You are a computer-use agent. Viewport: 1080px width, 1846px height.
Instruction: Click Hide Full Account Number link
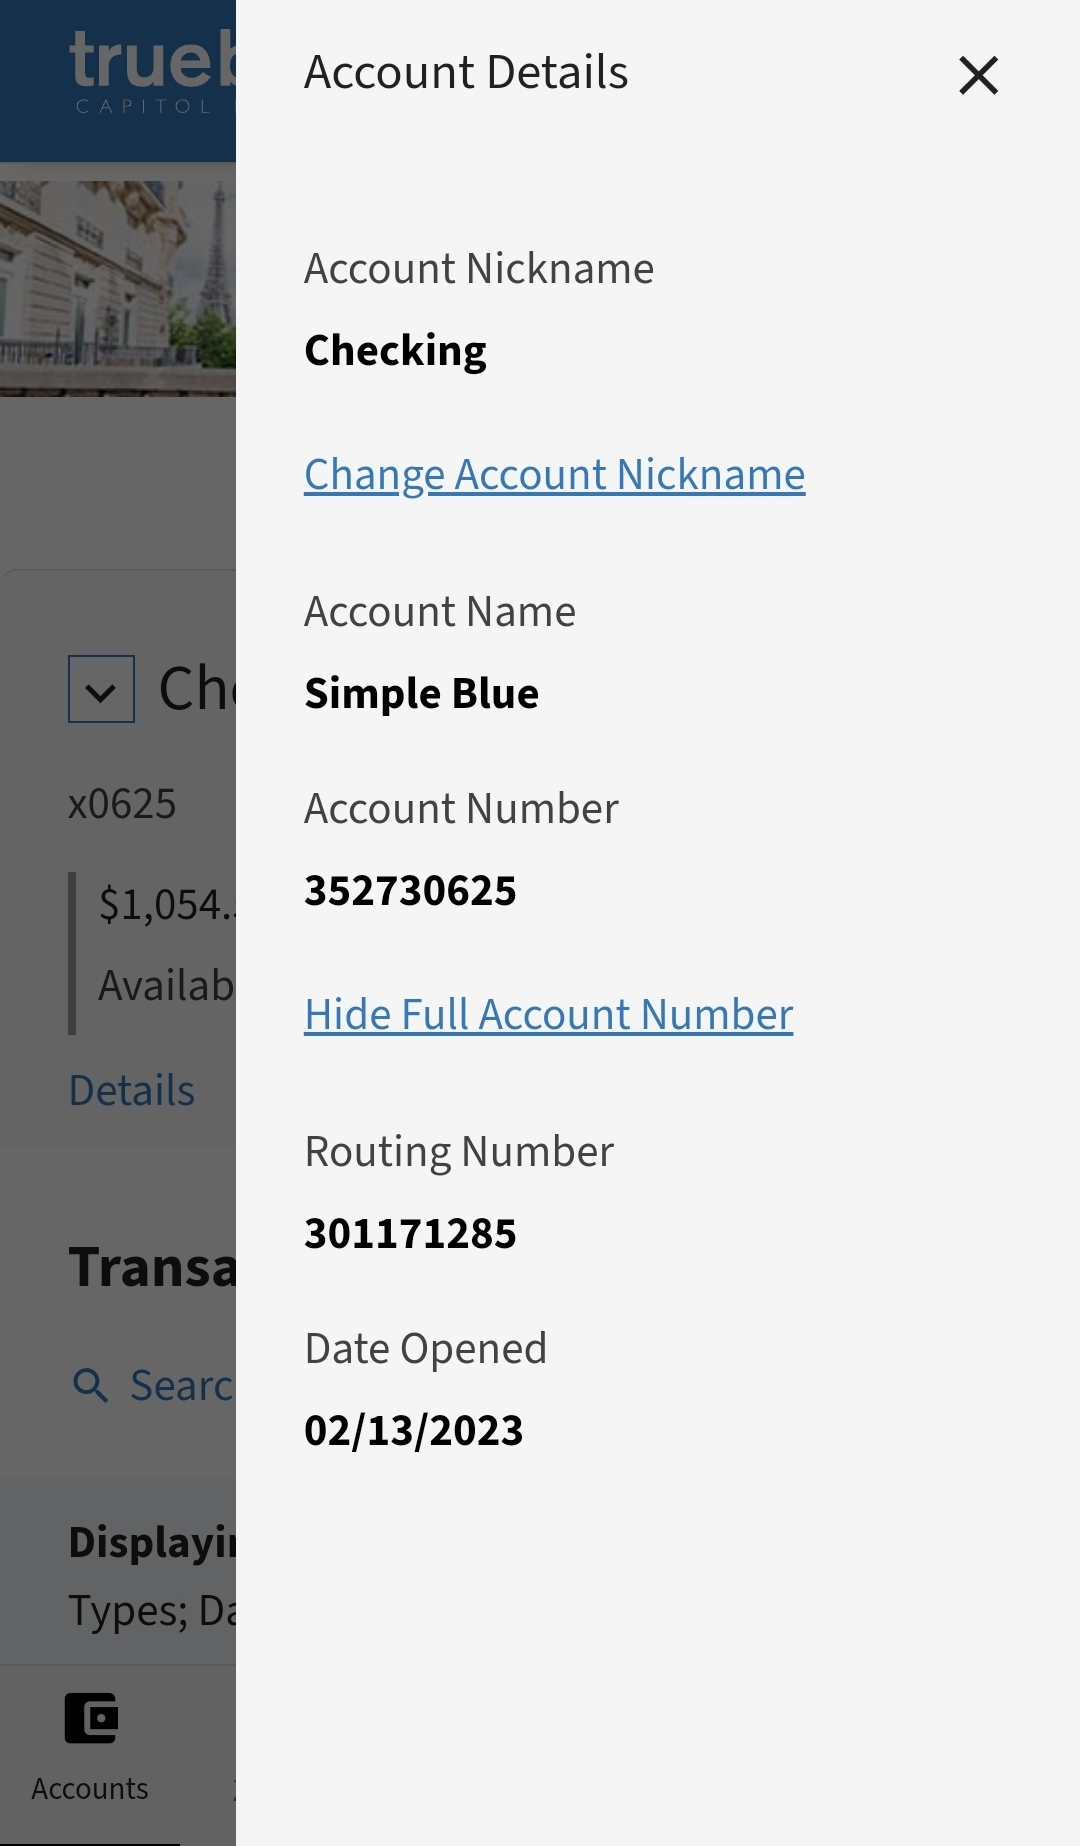(548, 1015)
